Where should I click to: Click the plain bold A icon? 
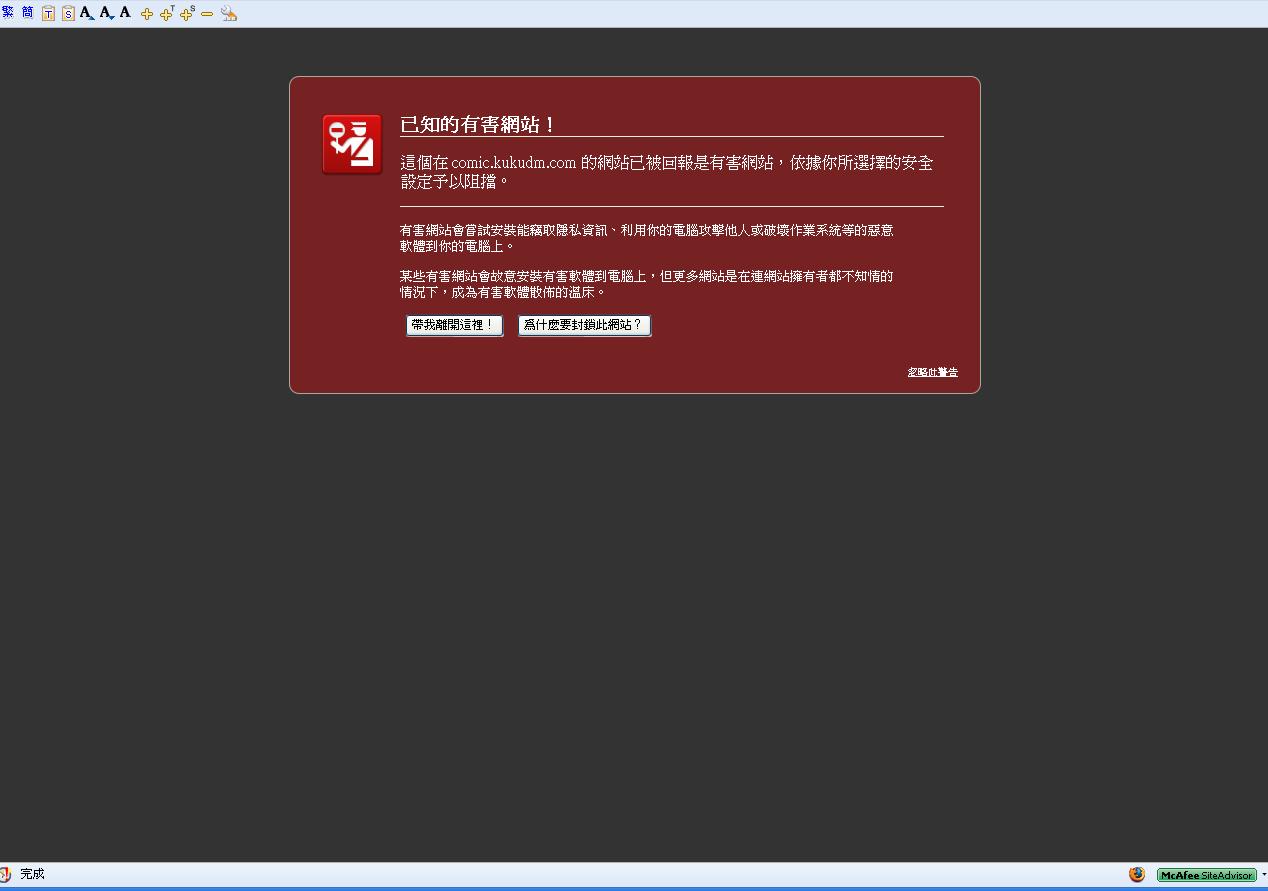tap(125, 13)
